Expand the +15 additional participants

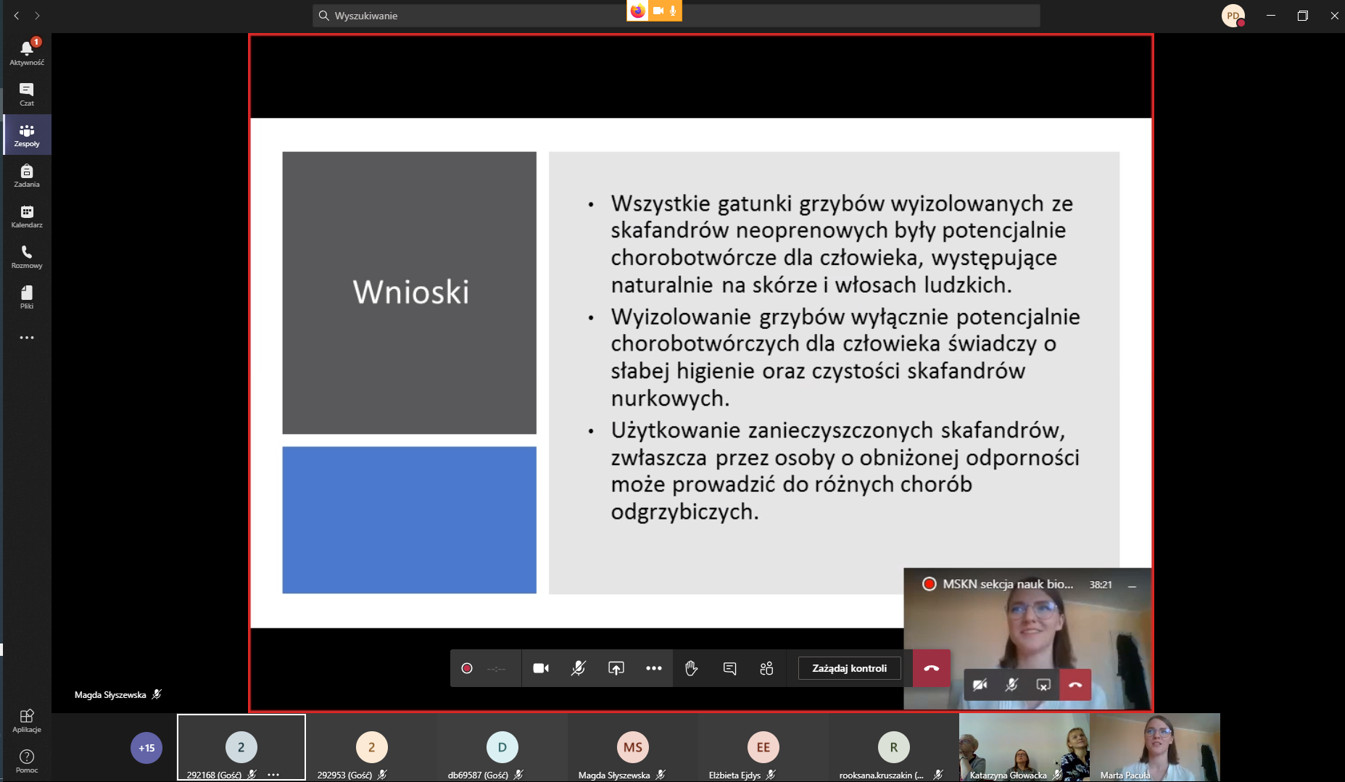click(147, 747)
